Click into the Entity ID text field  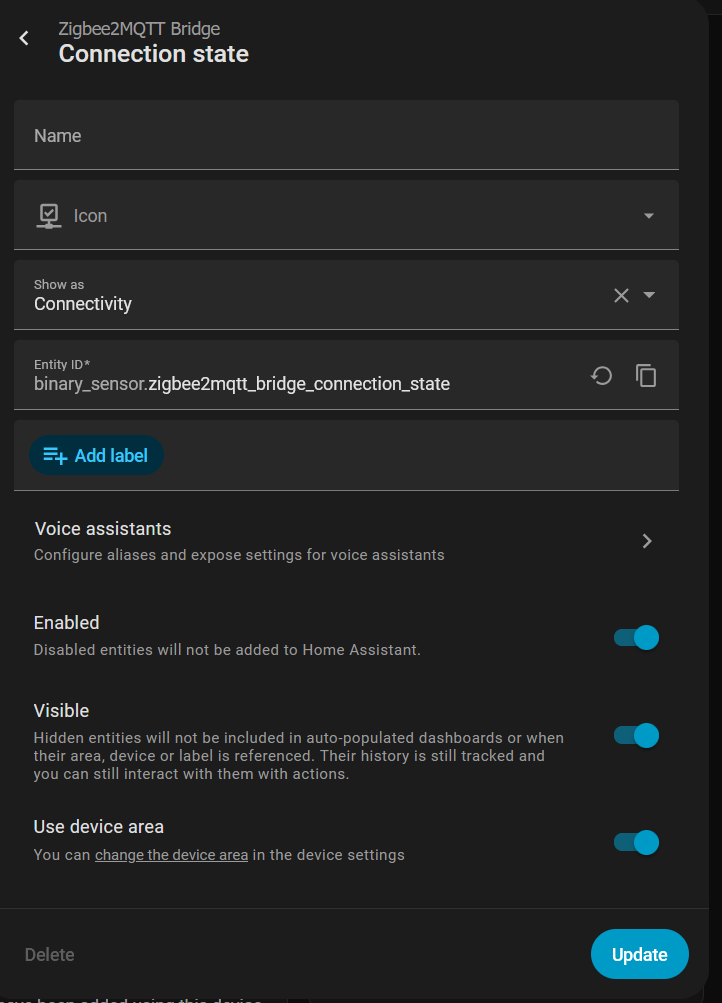tap(300, 384)
